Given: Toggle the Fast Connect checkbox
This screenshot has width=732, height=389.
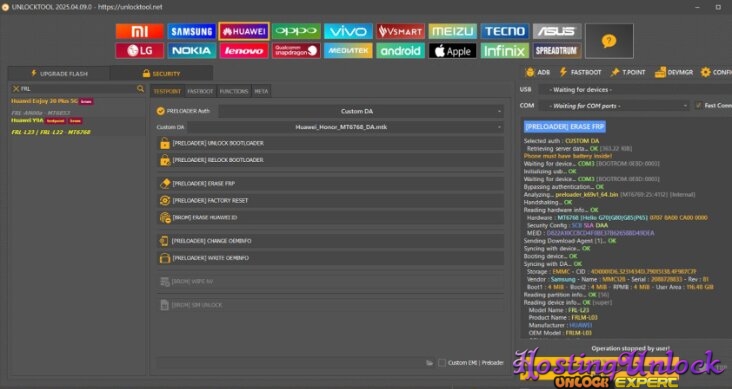Looking at the screenshot, I should click(698, 106).
